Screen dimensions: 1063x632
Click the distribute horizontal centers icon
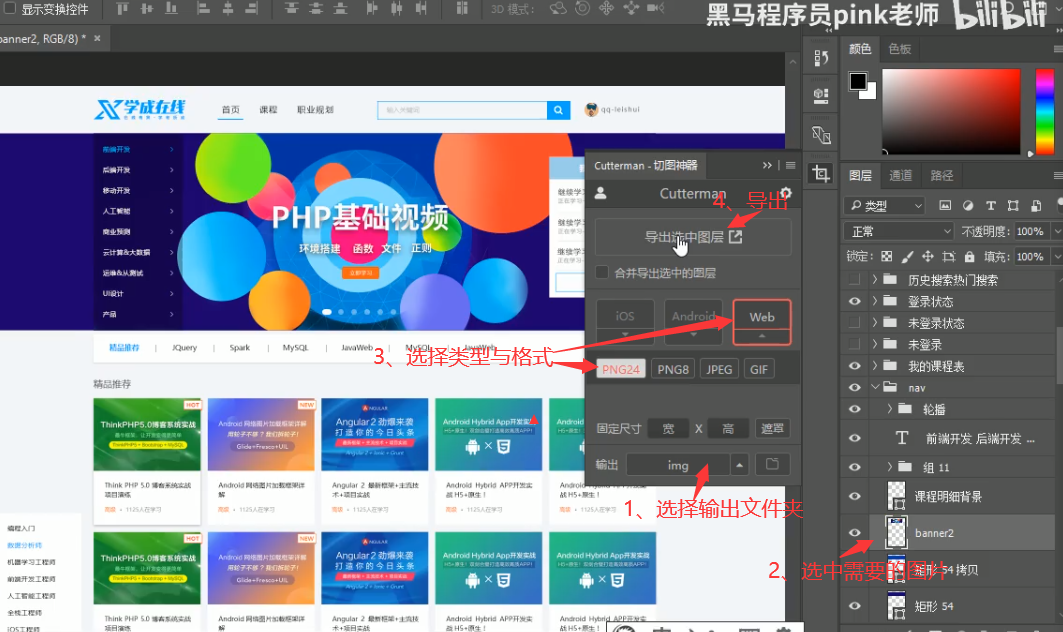[397, 9]
